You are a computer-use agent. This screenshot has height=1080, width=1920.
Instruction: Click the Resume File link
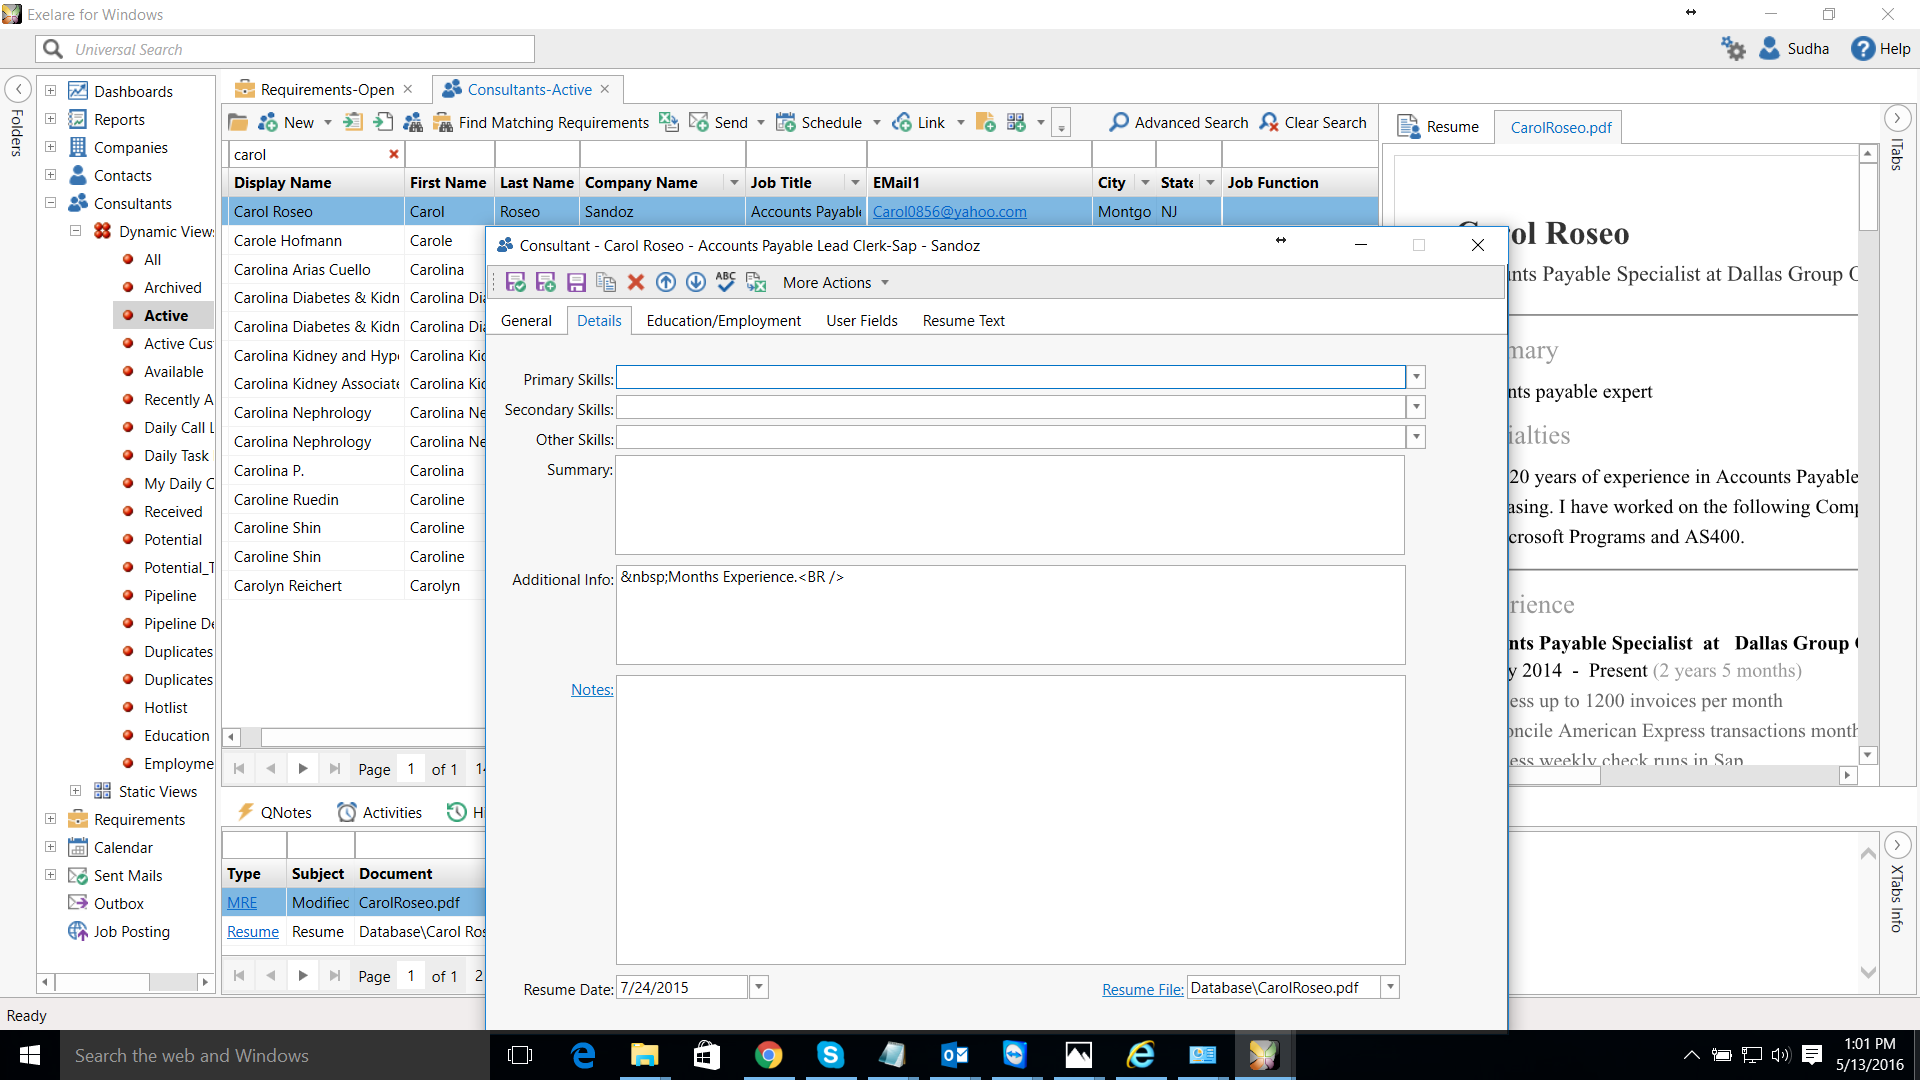click(1142, 990)
